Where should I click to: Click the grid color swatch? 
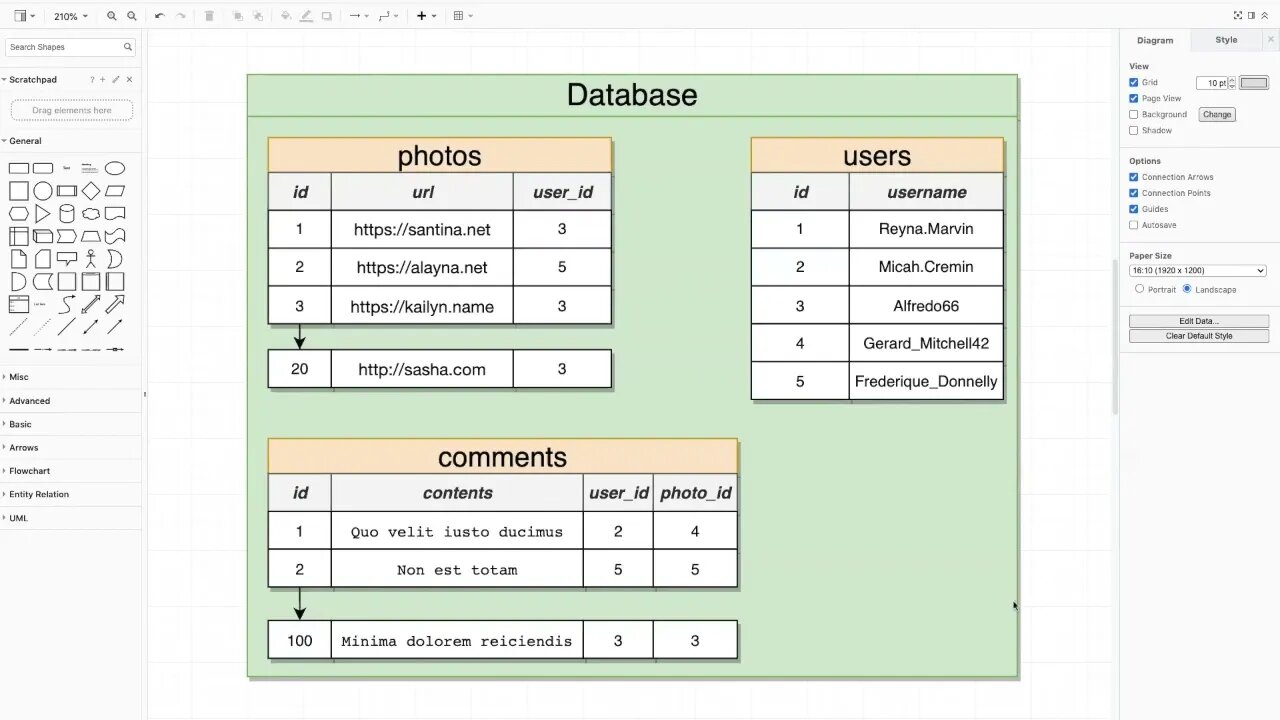(1254, 83)
